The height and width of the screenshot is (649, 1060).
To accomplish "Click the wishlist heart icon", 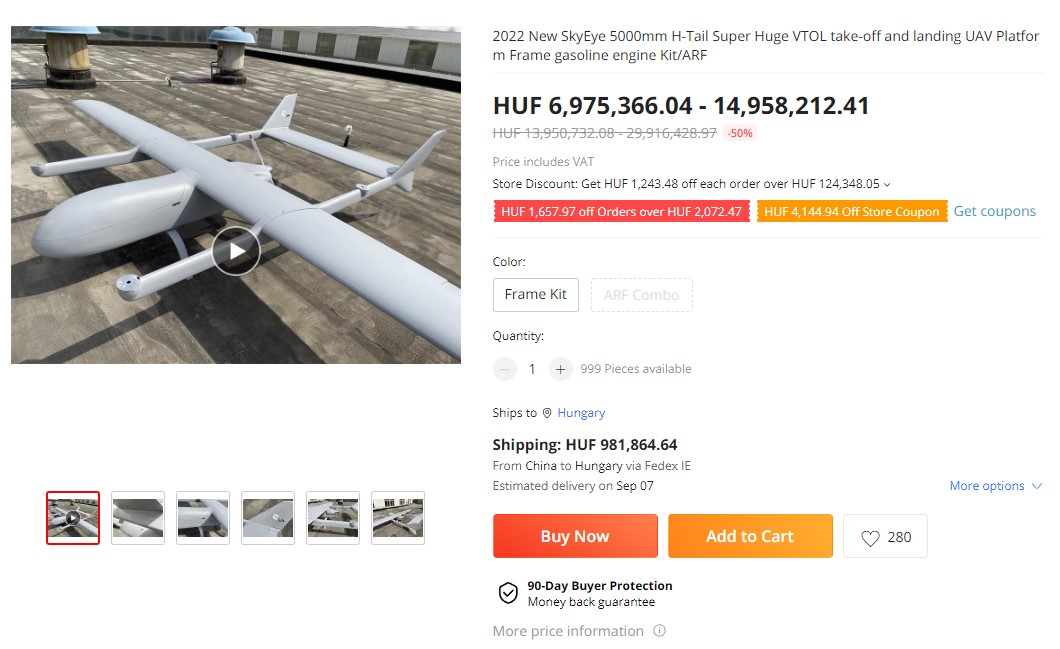I will 870,538.
